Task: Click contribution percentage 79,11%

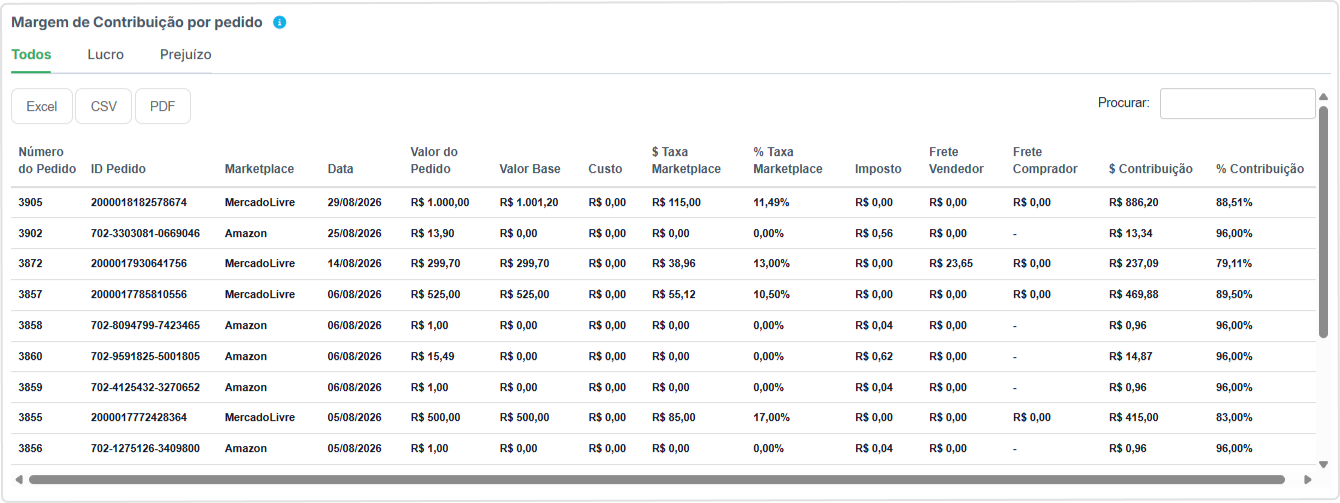Action: [x=1234, y=264]
